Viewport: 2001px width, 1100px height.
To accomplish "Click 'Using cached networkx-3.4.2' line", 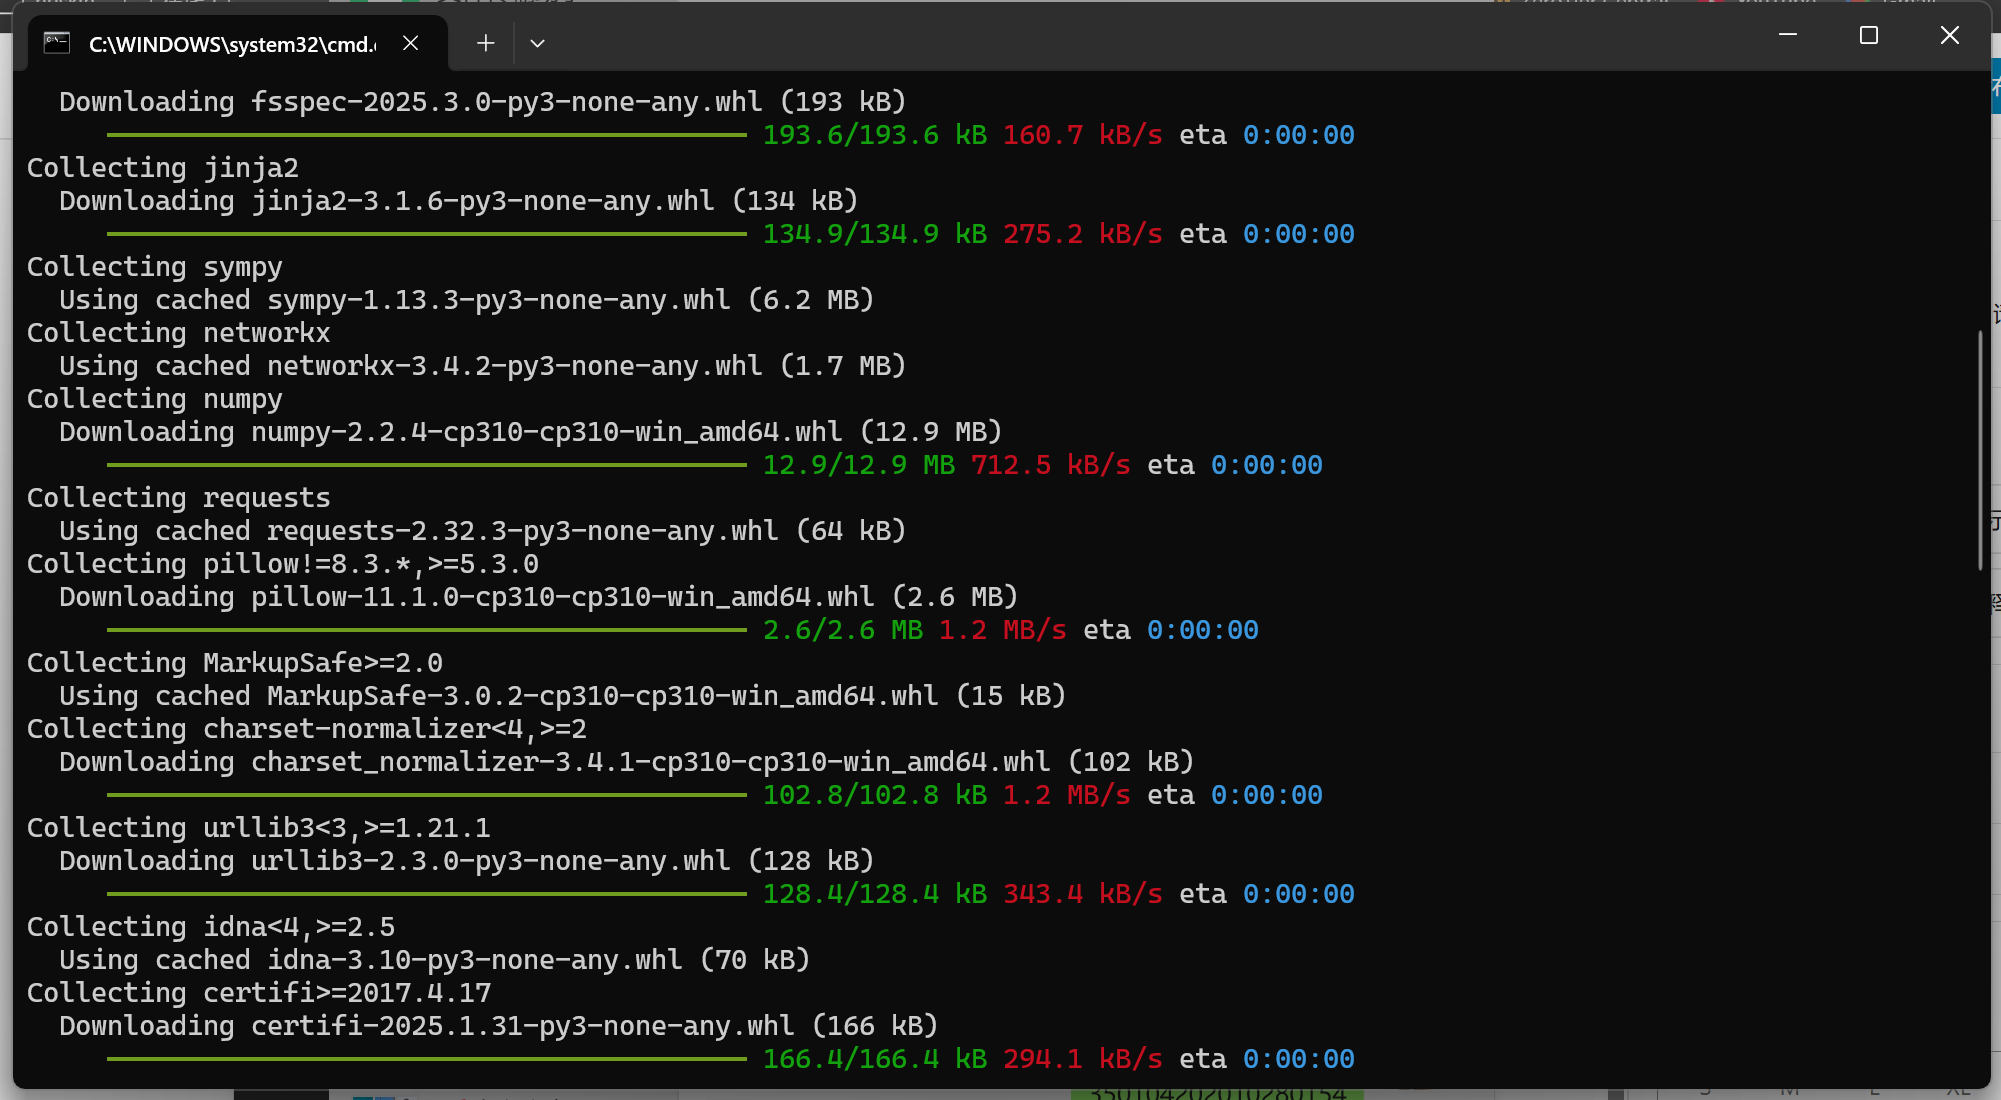I will coord(483,366).
